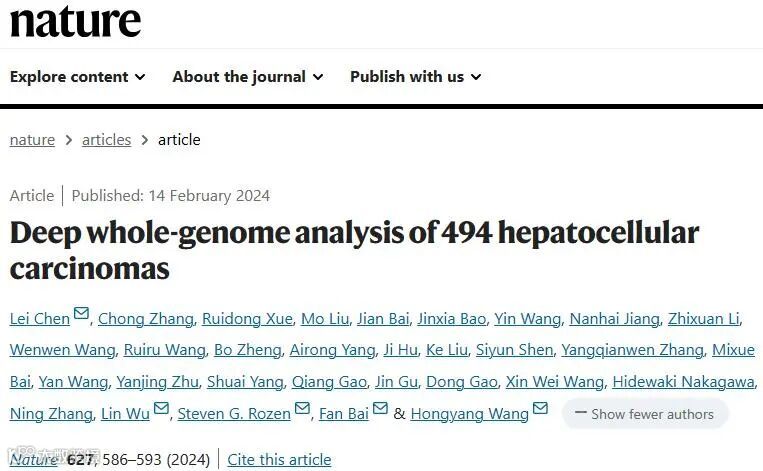Open the About the journal menu
This screenshot has width=763, height=471.
(x=248, y=76)
